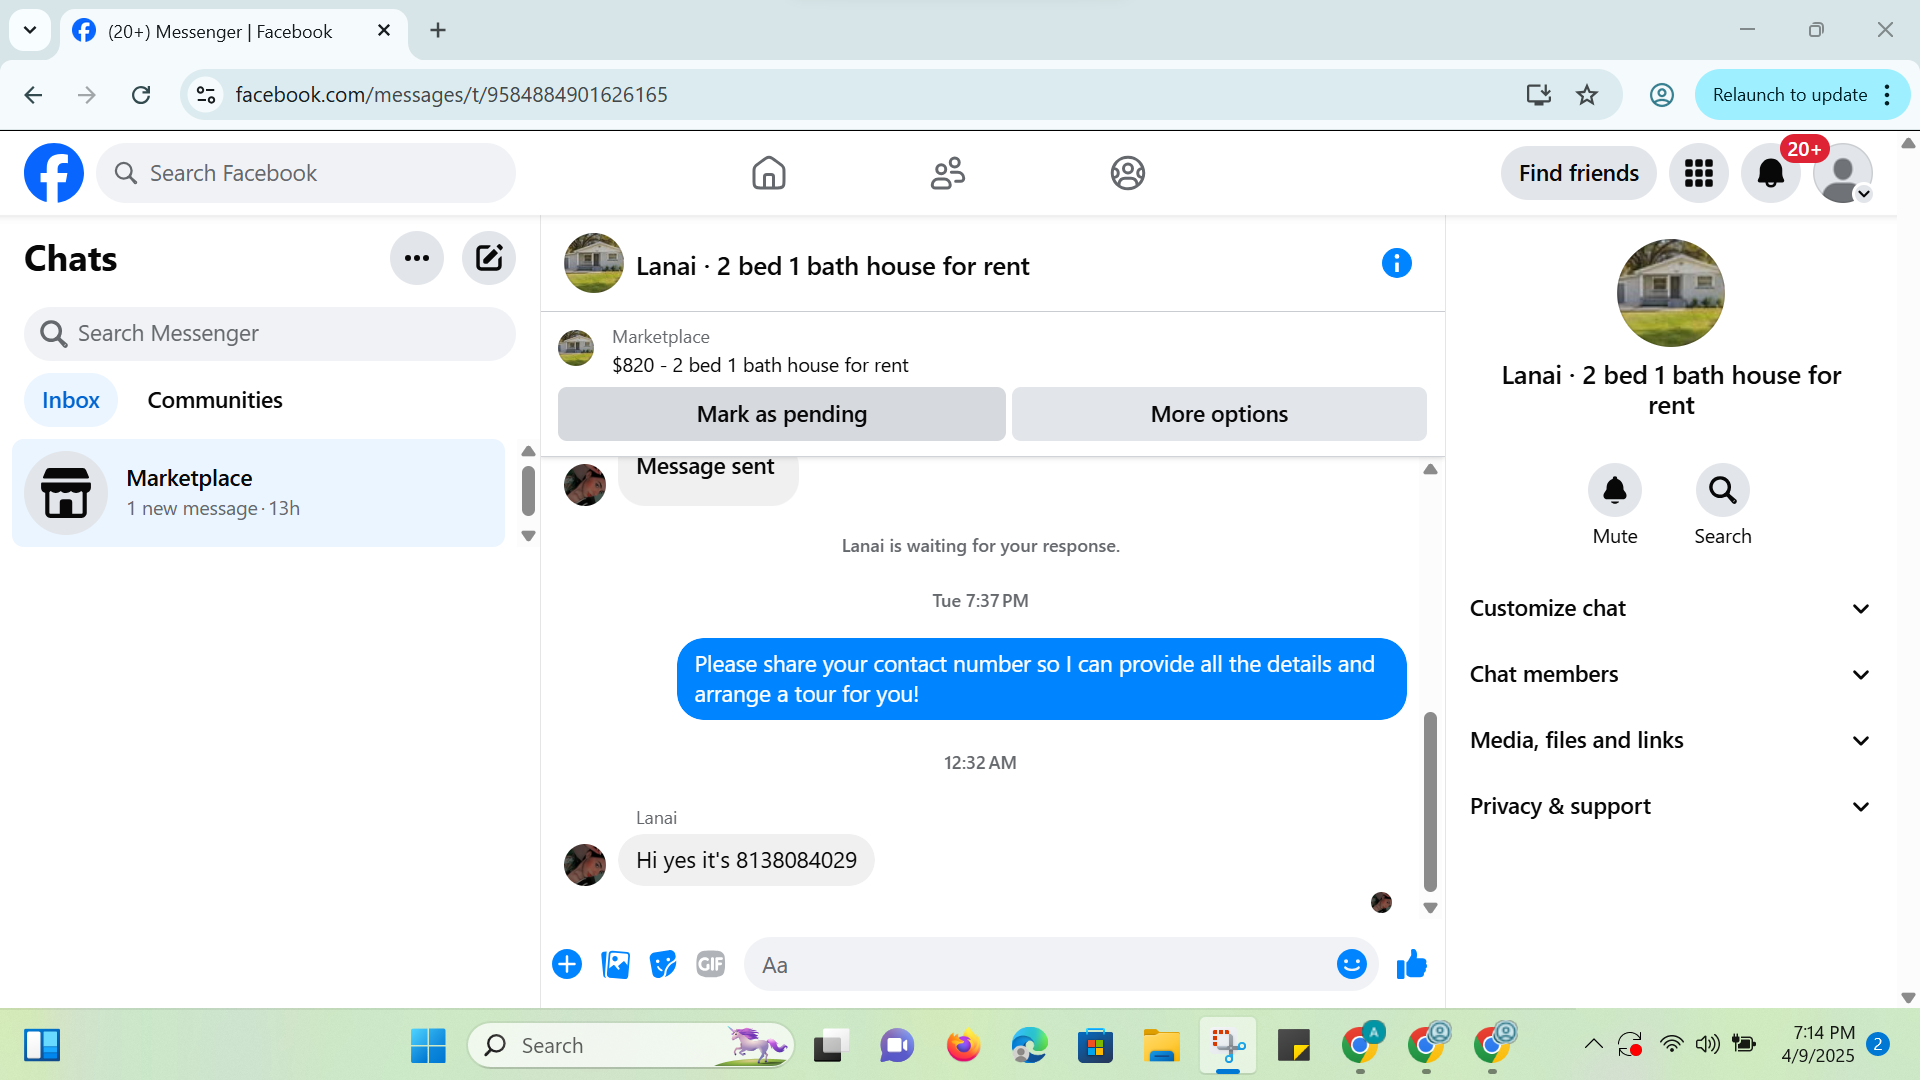Open File Explorer from the taskbar
Image resolution: width=1920 pixels, height=1080 pixels.
point(1161,1046)
